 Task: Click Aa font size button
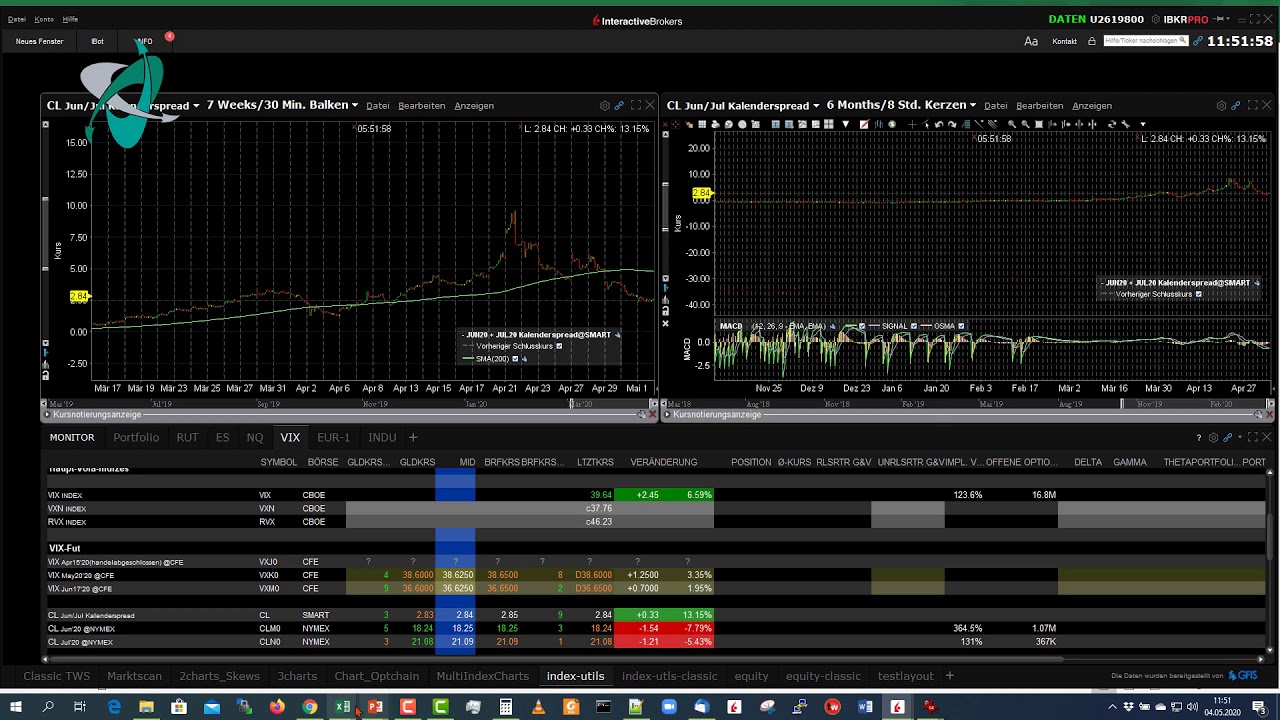pos(1031,41)
